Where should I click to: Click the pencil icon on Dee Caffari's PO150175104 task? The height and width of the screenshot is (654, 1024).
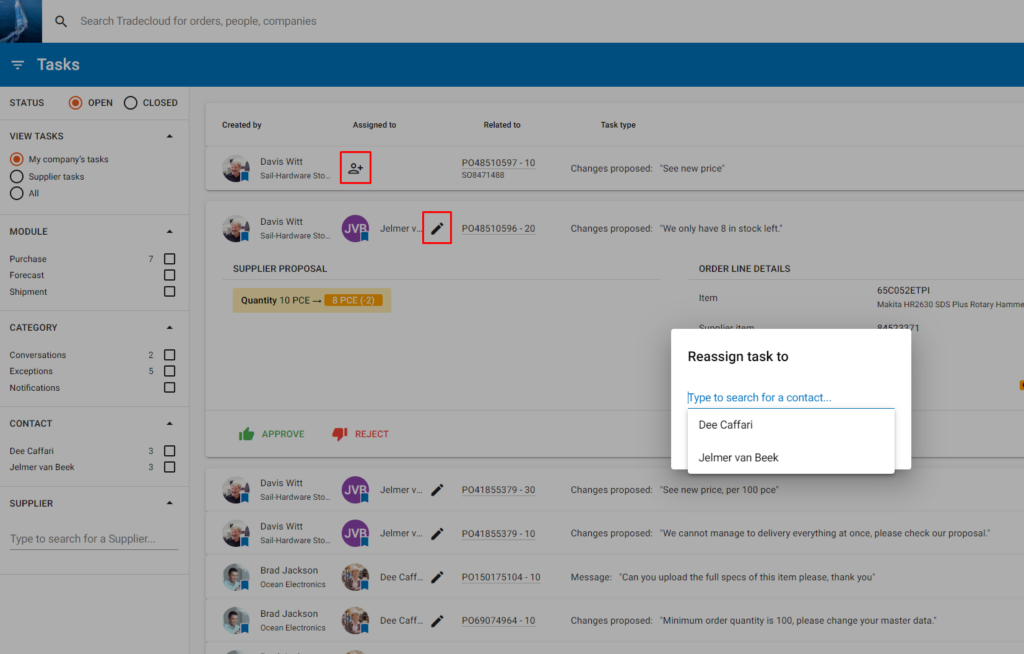(437, 577)
